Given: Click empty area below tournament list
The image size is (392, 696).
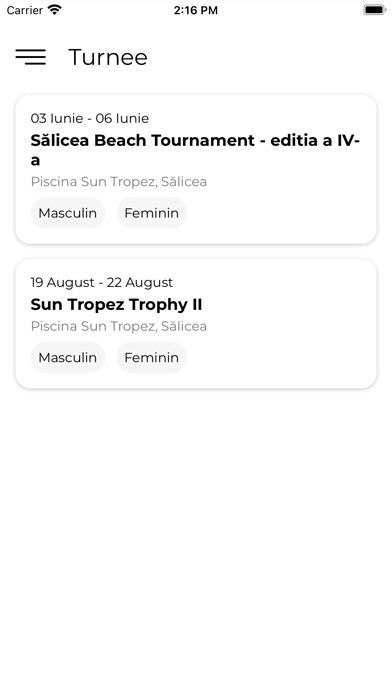Looking at the screenshot, I should coord(196,533).
